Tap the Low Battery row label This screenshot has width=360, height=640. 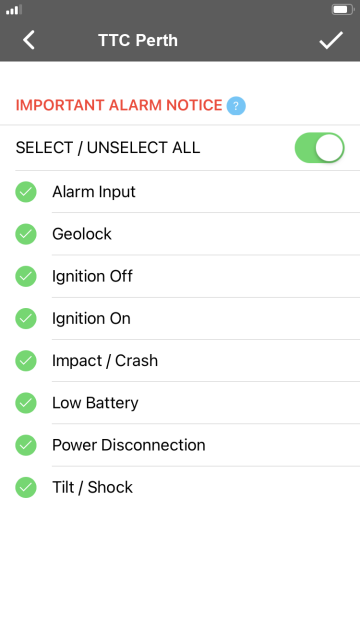[x=95, y=403]
